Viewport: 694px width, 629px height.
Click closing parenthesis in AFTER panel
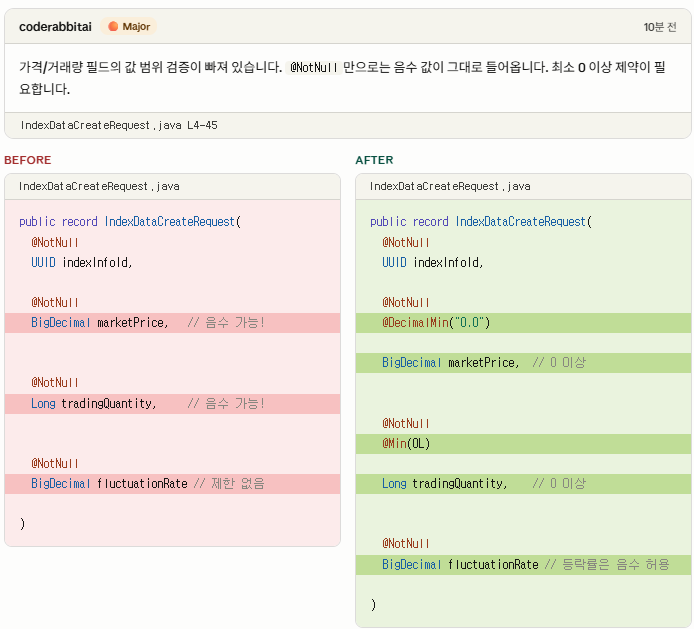pyautogui.click(x=373, y=605)
